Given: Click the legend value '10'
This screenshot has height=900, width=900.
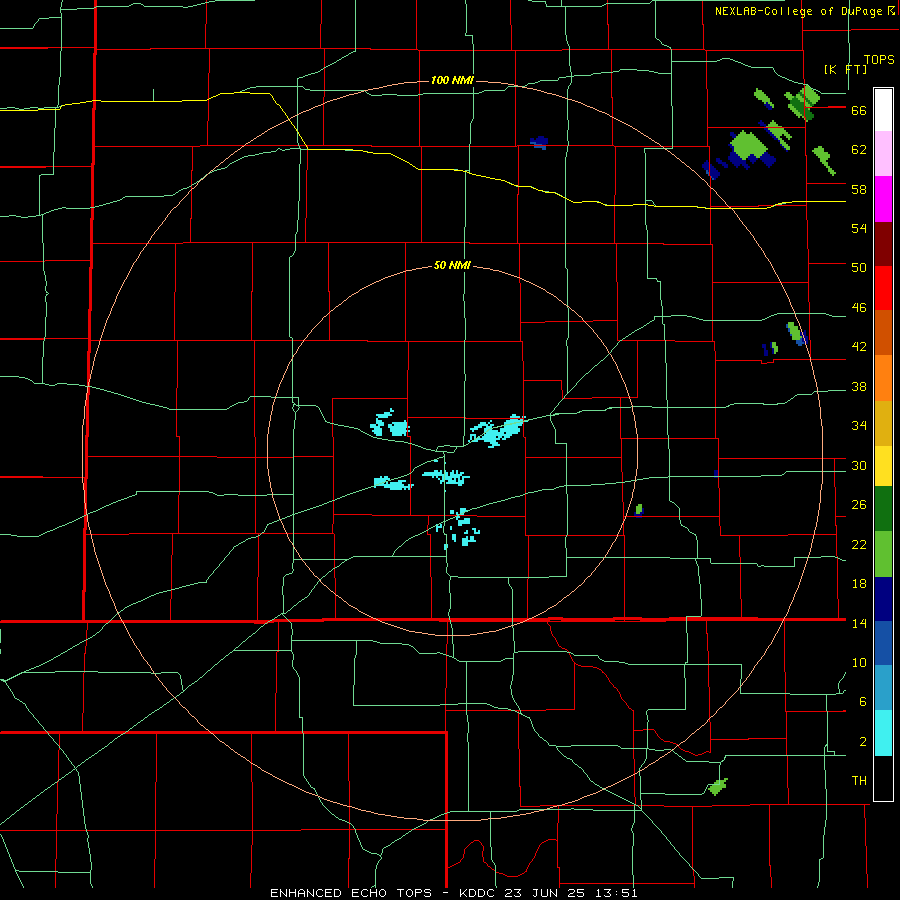Looking at the screenshot, I should (859, 663).
